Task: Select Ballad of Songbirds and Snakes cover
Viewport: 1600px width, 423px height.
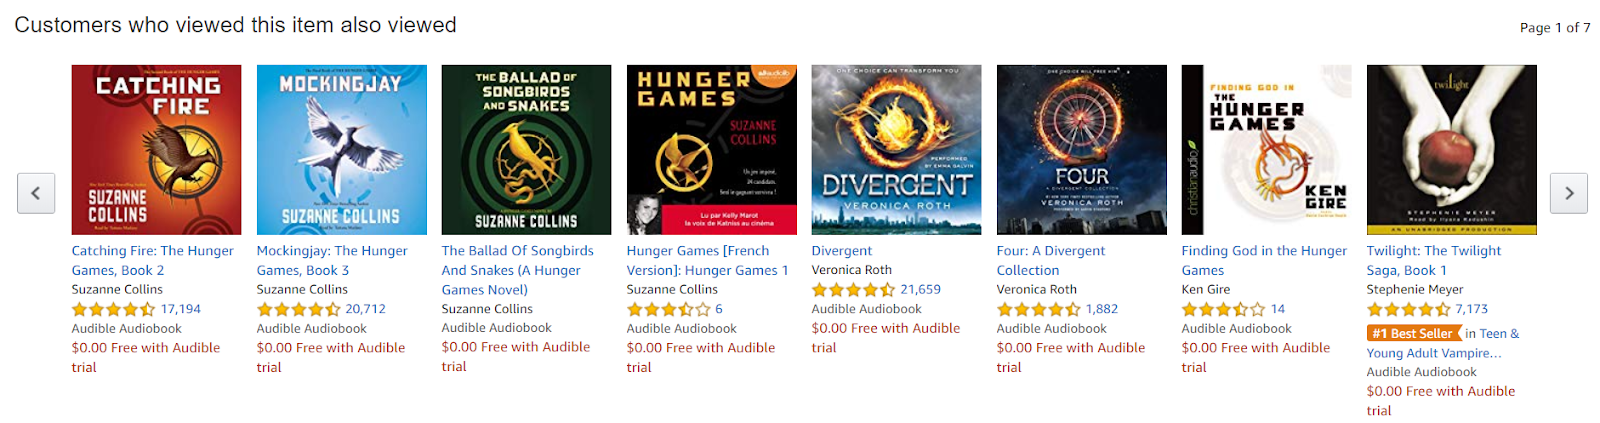Action: click(527, 150)
